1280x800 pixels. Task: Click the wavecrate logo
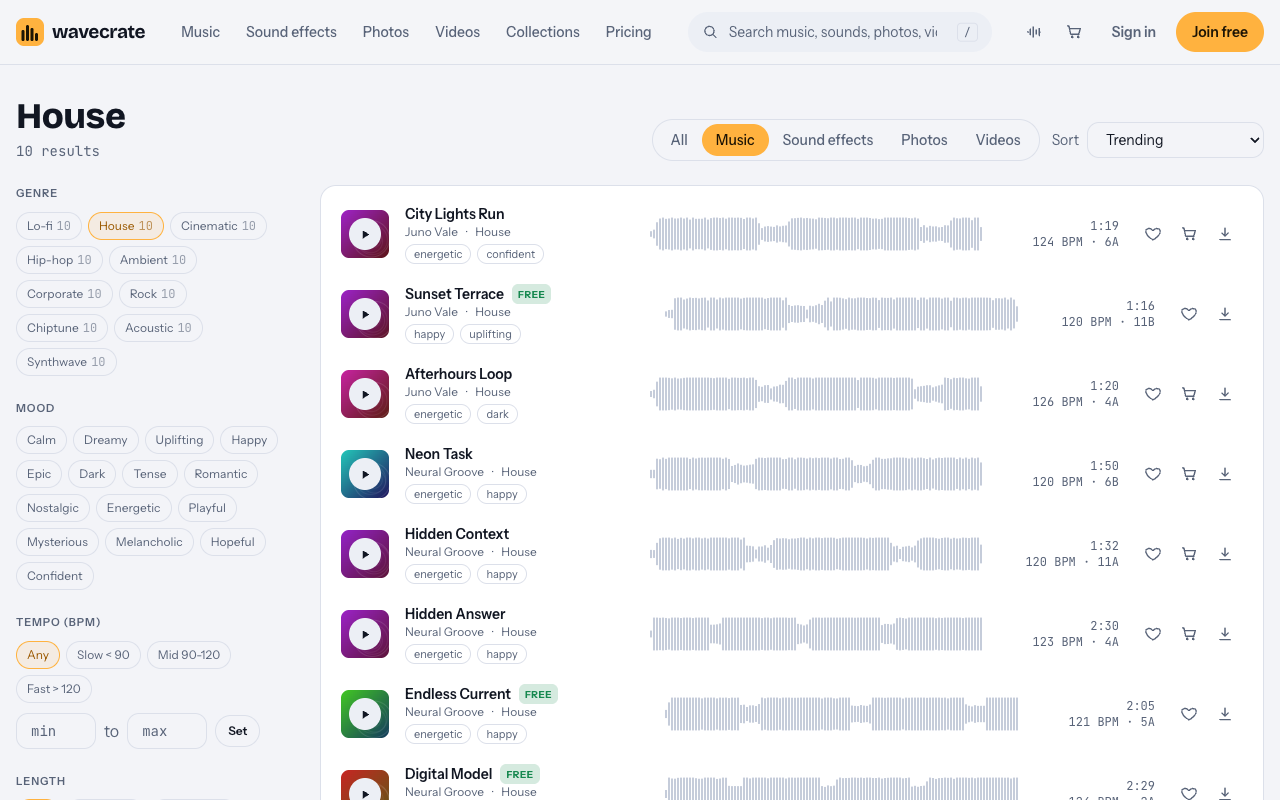coord(81,32)
